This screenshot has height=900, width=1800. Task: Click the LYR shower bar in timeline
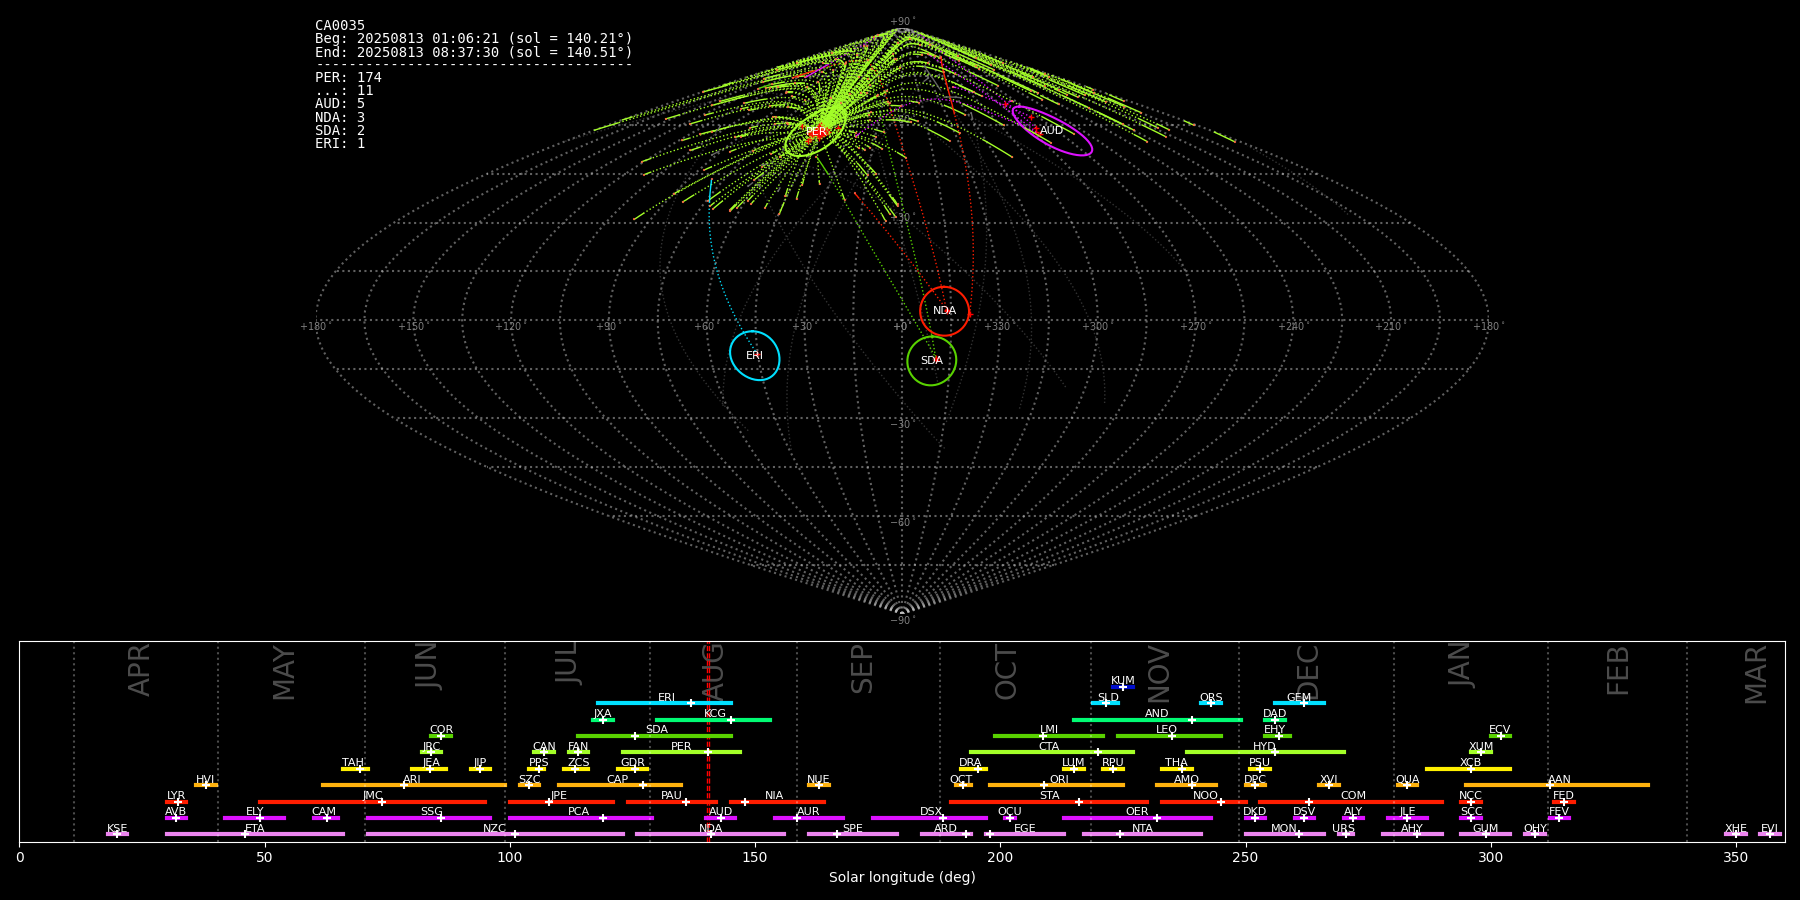[176, 801]
